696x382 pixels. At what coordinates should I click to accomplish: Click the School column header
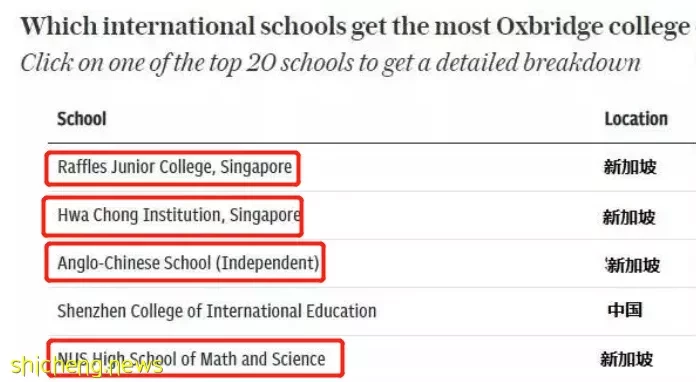click(82, 119)
